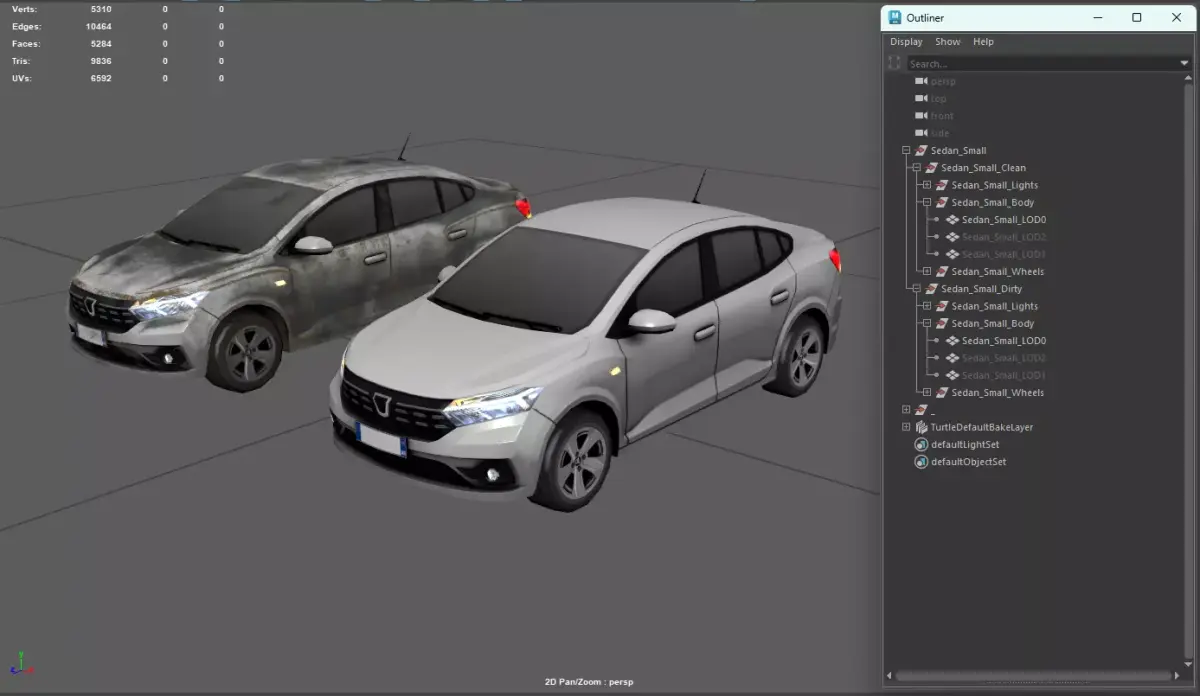Click Sedan_Small_LOD2 mesh icon under Clean body
Screen dimensions: 1200x696
(x=952, y=237)
